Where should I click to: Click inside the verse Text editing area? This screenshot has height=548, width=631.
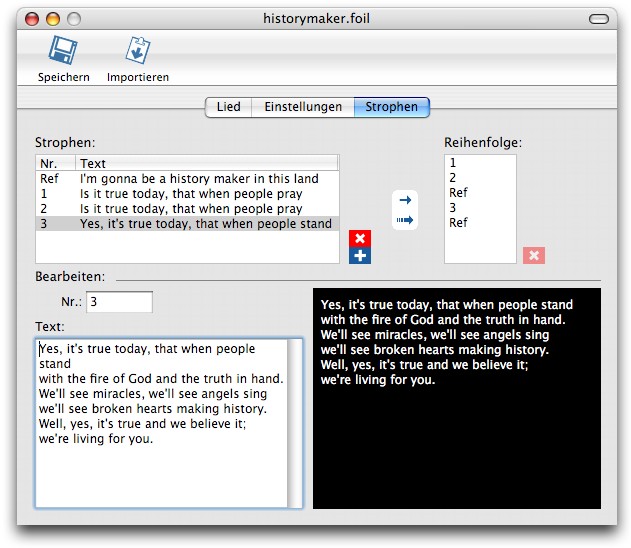click(x=160, y=470)
